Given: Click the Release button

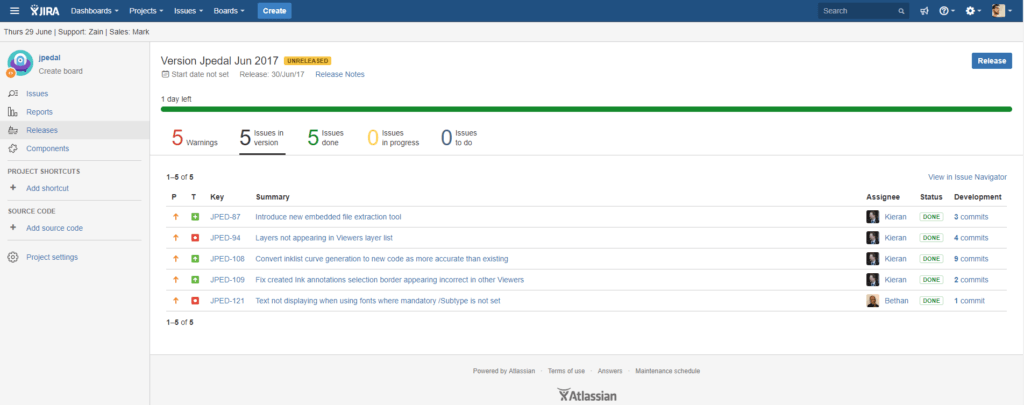Looking at the screenshot, I should pyautogui.click(x=991, y=61).
